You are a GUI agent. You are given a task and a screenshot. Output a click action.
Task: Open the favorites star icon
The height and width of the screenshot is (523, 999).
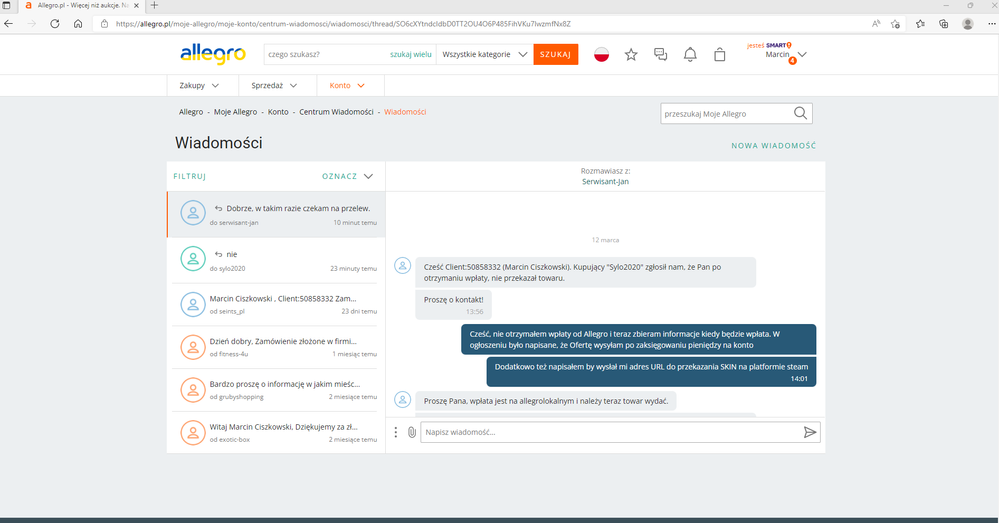631,55
